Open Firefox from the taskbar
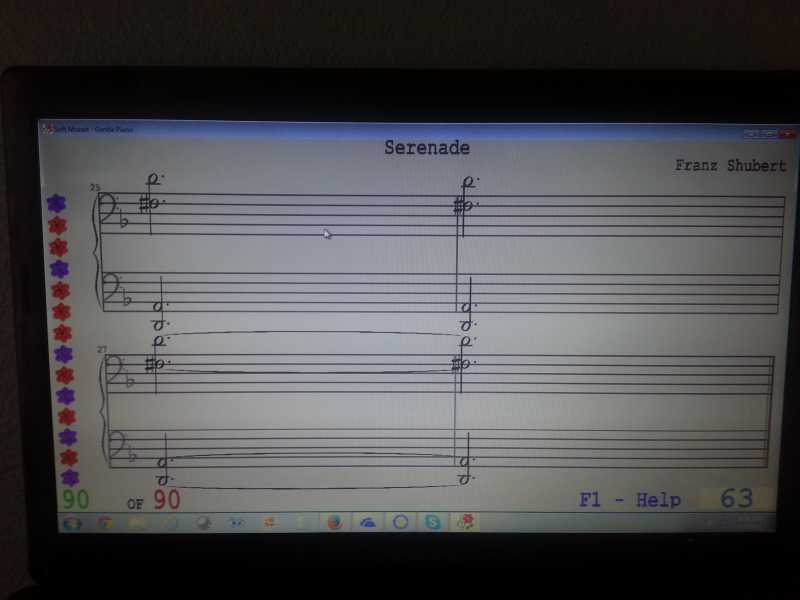This screenshot has width=800, height=600. point(335,522)
